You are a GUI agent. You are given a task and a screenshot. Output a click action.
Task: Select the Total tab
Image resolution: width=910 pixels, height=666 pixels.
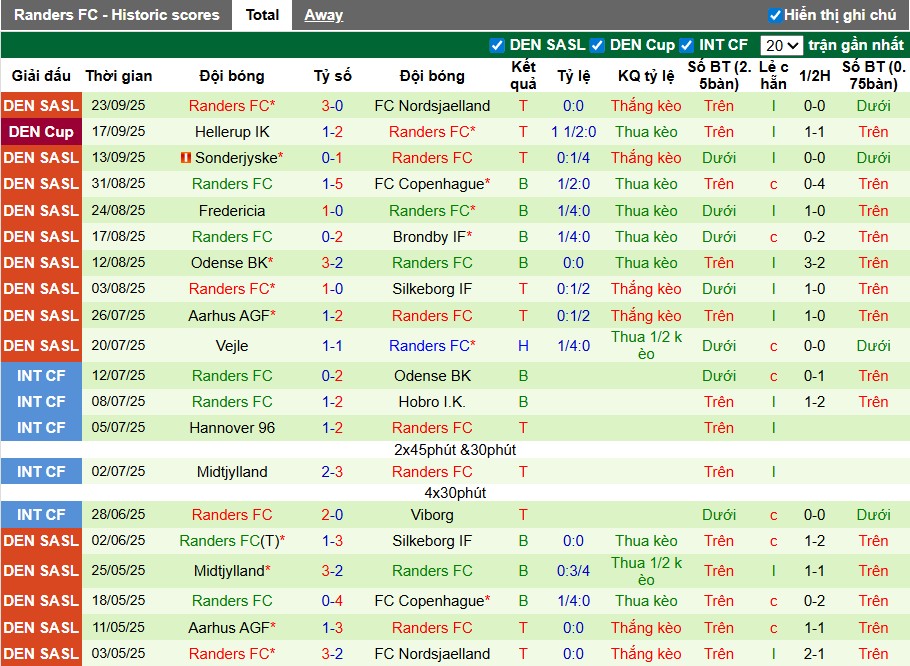click(x=263, y=15)
